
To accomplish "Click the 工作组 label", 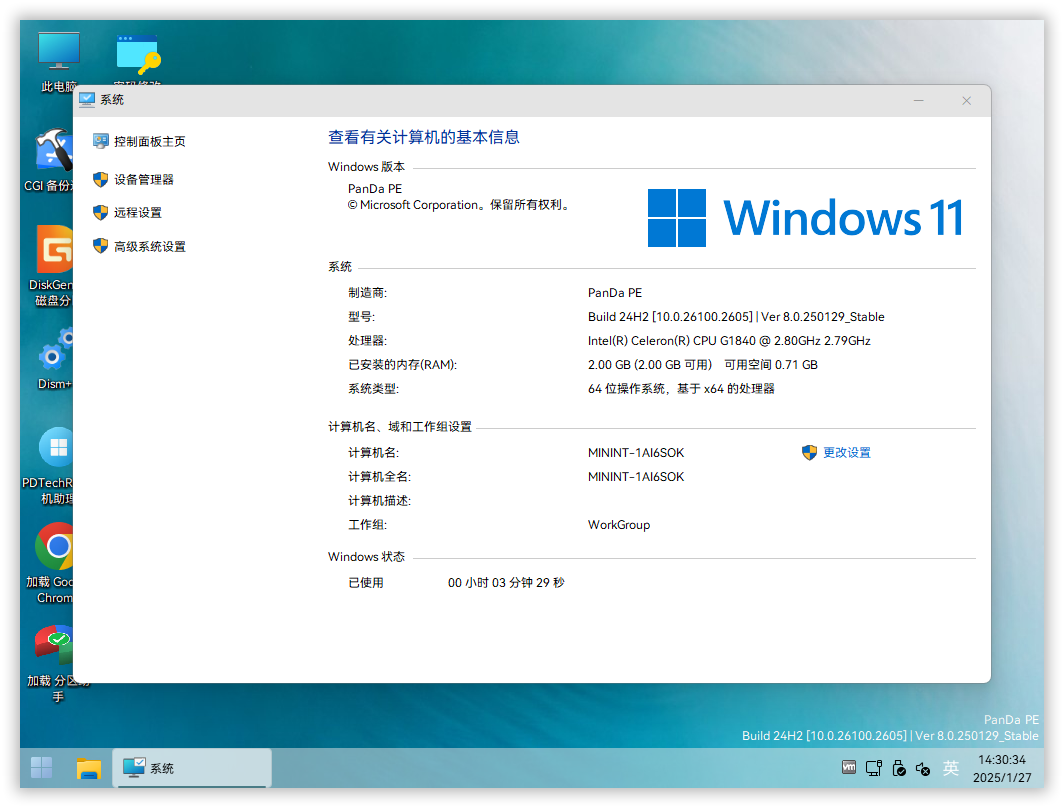I will [x=367, y=525].
